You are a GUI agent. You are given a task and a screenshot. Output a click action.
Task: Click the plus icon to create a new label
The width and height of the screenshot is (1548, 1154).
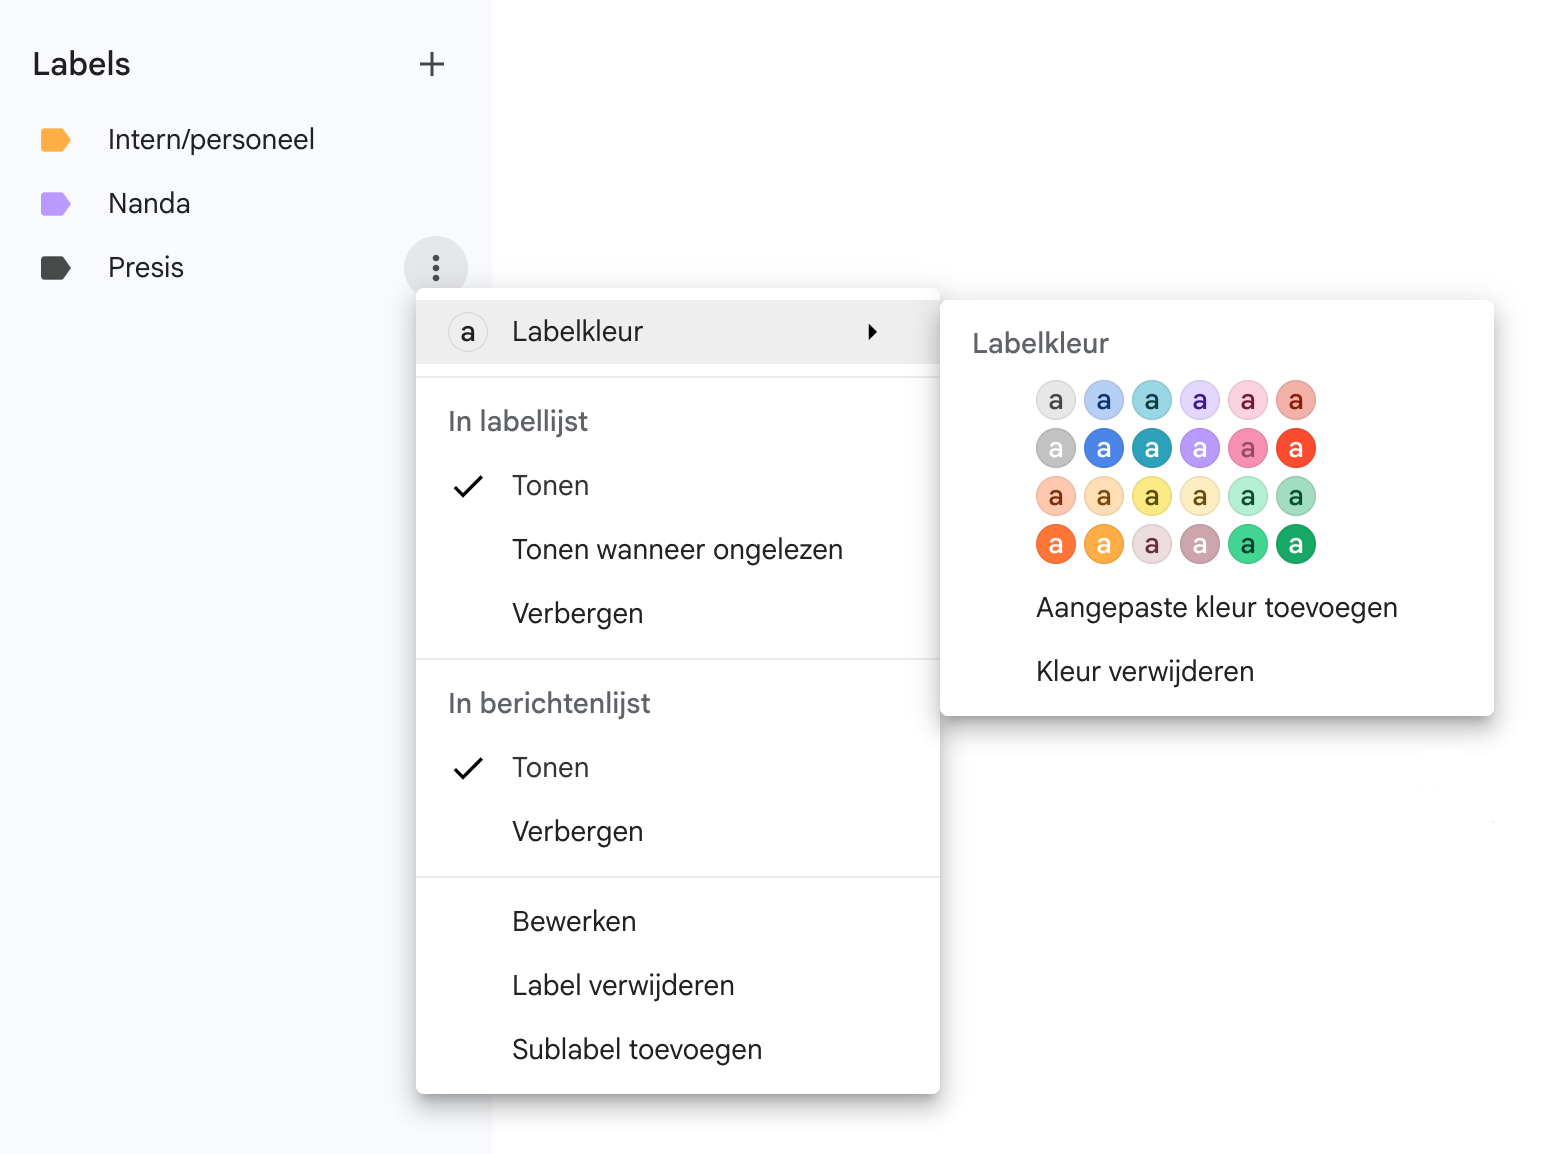click(431, 63)
